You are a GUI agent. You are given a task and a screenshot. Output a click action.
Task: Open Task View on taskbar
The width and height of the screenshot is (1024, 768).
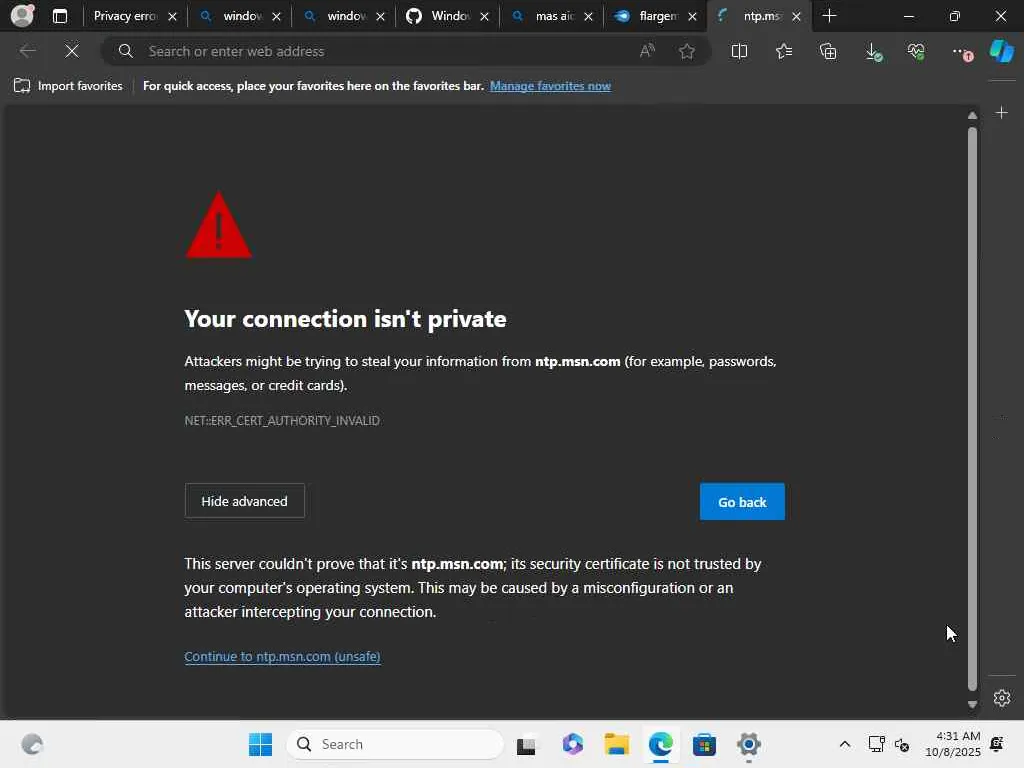point(526,744)
